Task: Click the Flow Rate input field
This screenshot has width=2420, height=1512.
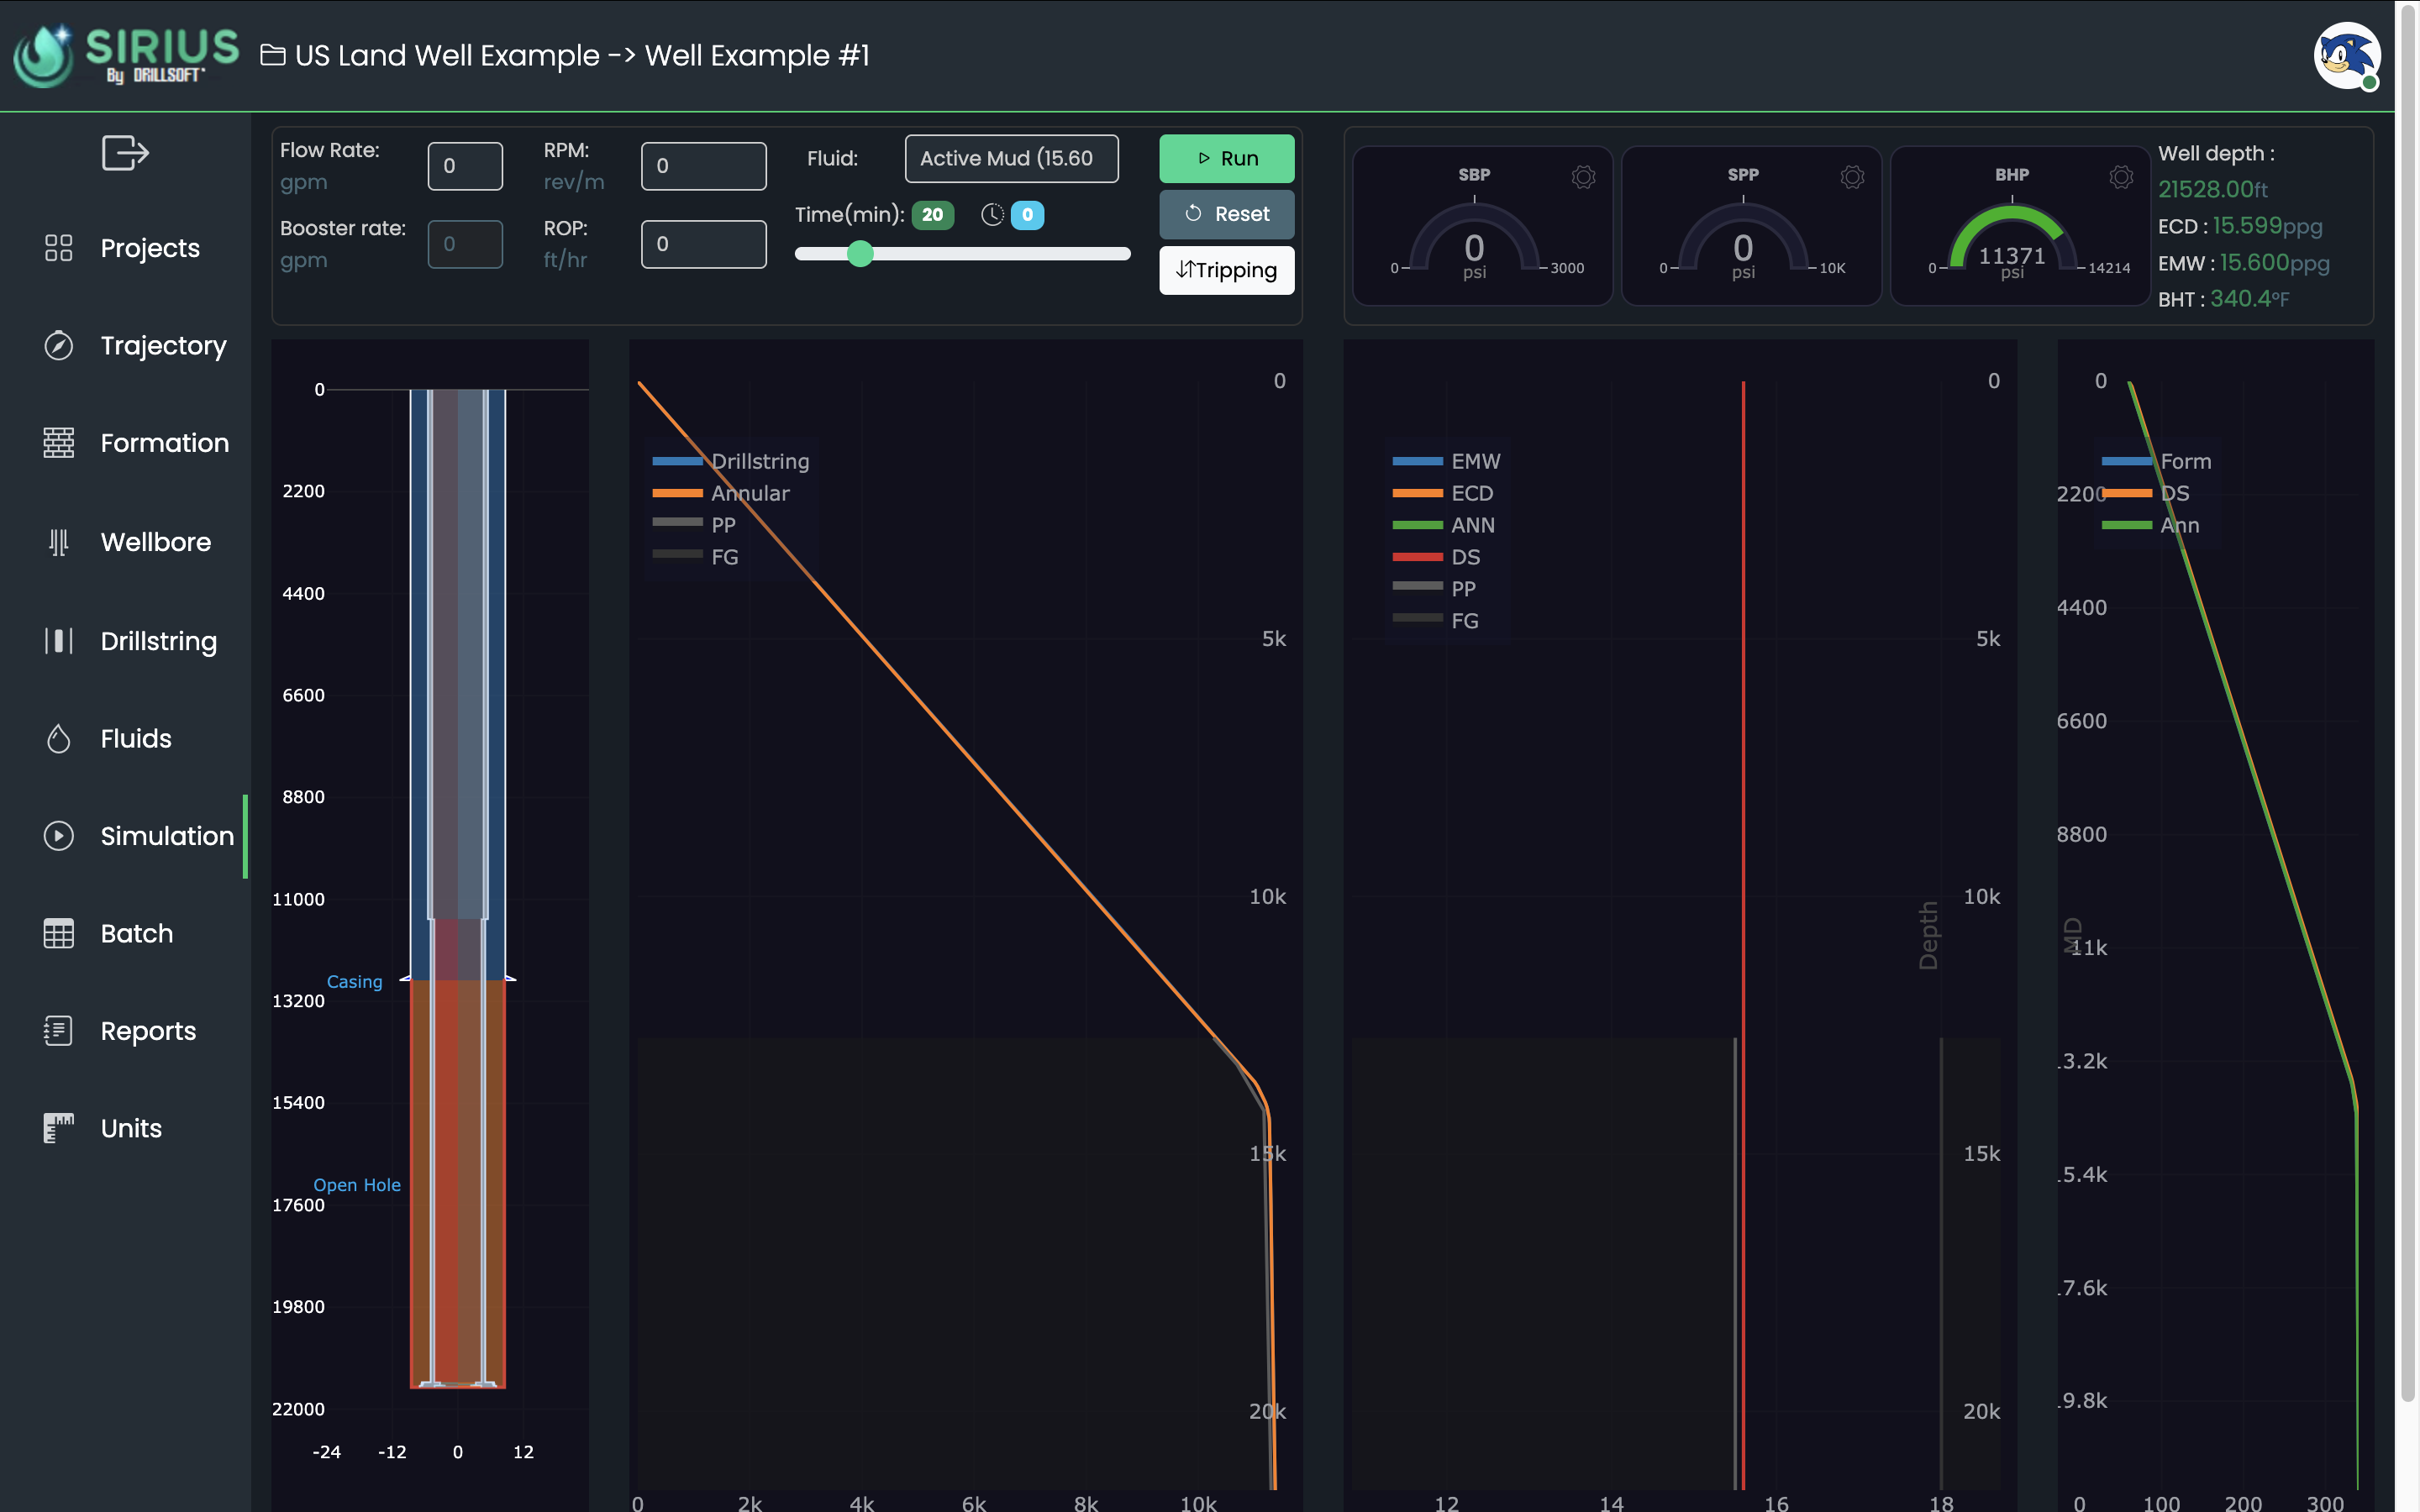Action: [x=465, y=166]
